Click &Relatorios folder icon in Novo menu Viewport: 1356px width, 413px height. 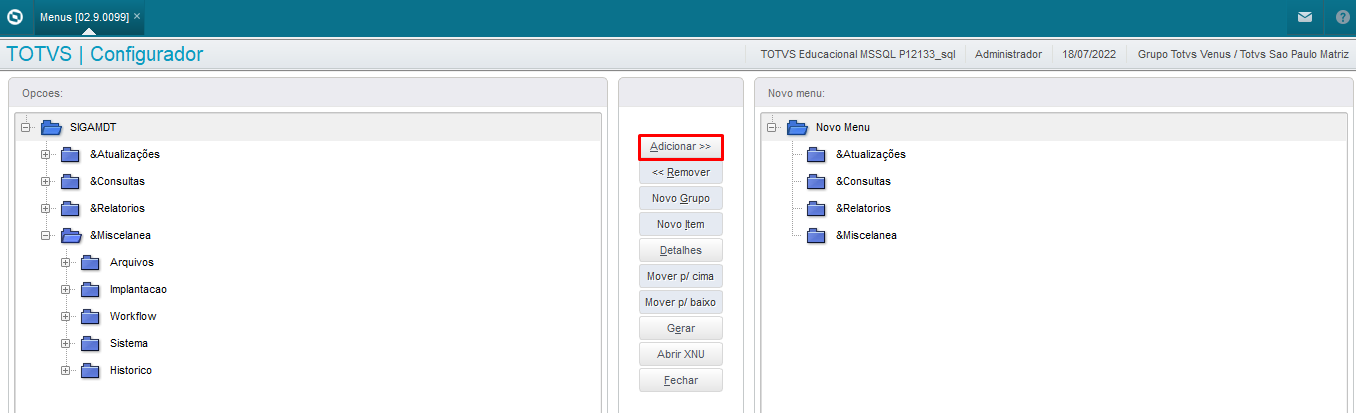pos(816,208)
